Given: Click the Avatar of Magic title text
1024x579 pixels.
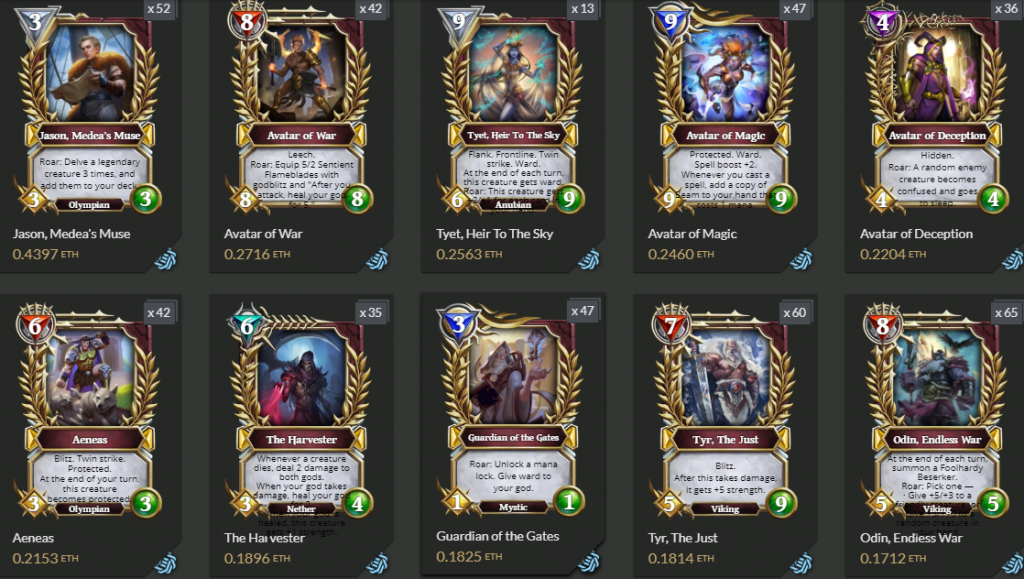Looking at the screenshot, I should pyautogui.click(x=692, y=234).
